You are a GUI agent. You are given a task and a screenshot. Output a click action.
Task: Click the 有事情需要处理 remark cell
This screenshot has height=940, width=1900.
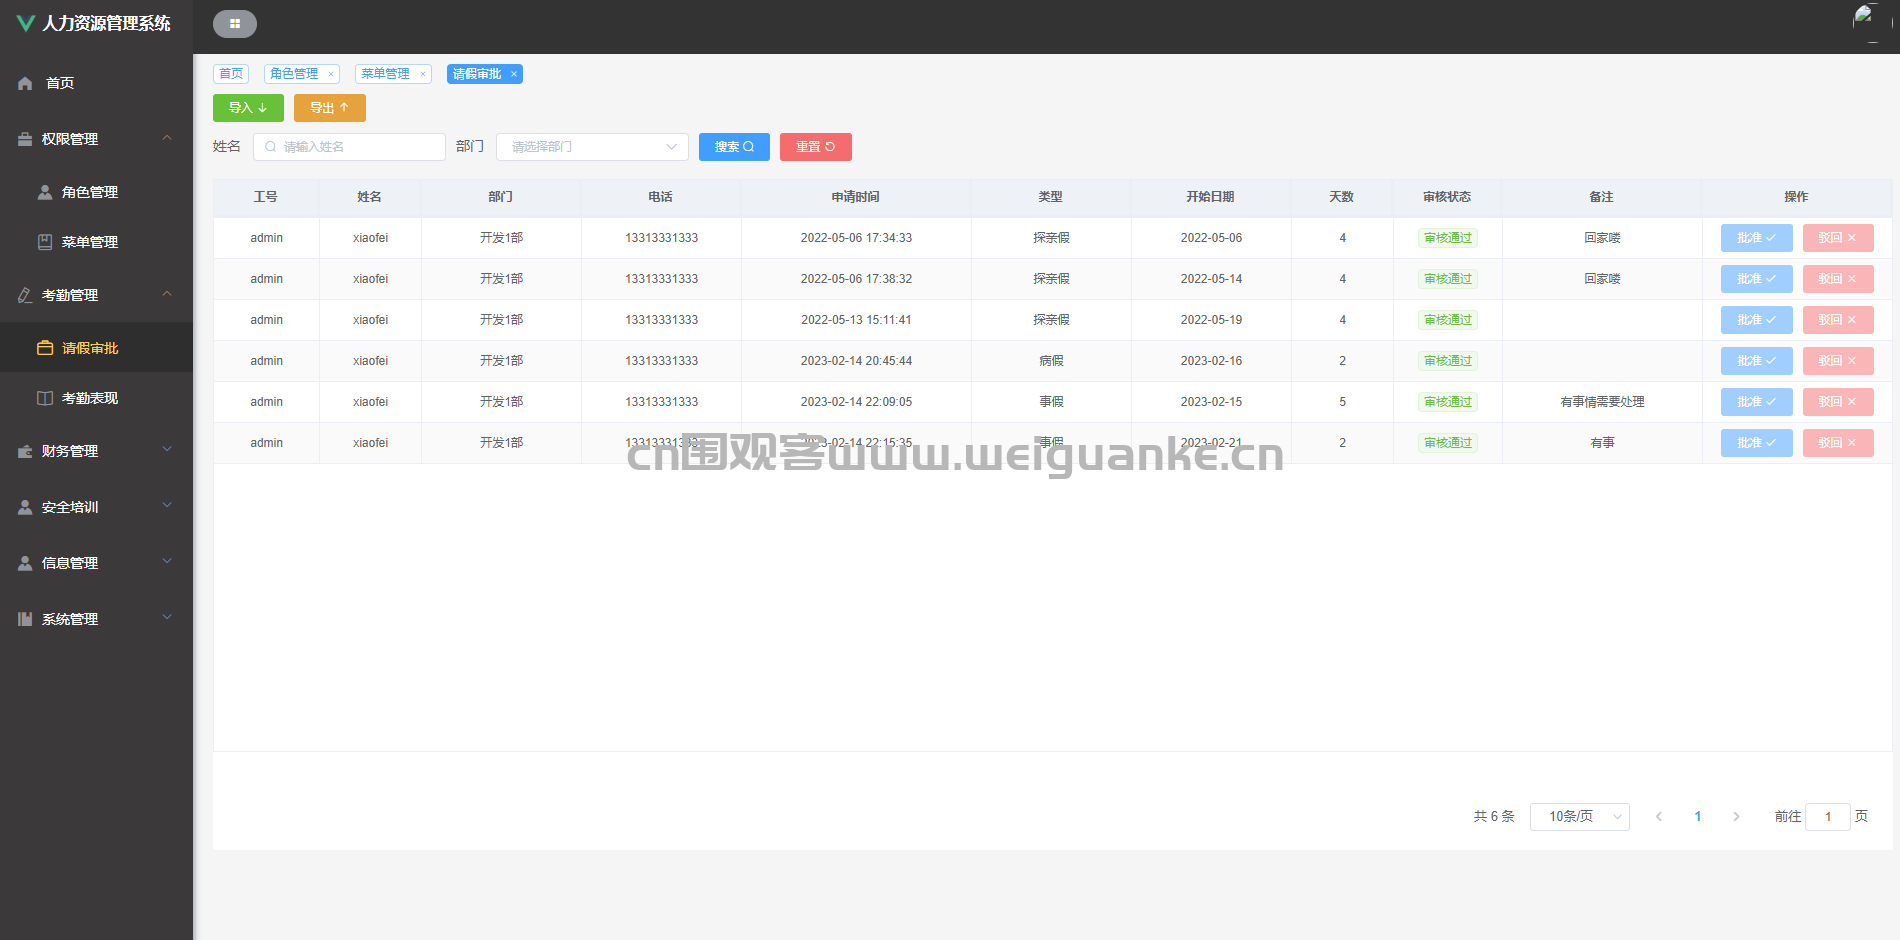click(1602, 402)
